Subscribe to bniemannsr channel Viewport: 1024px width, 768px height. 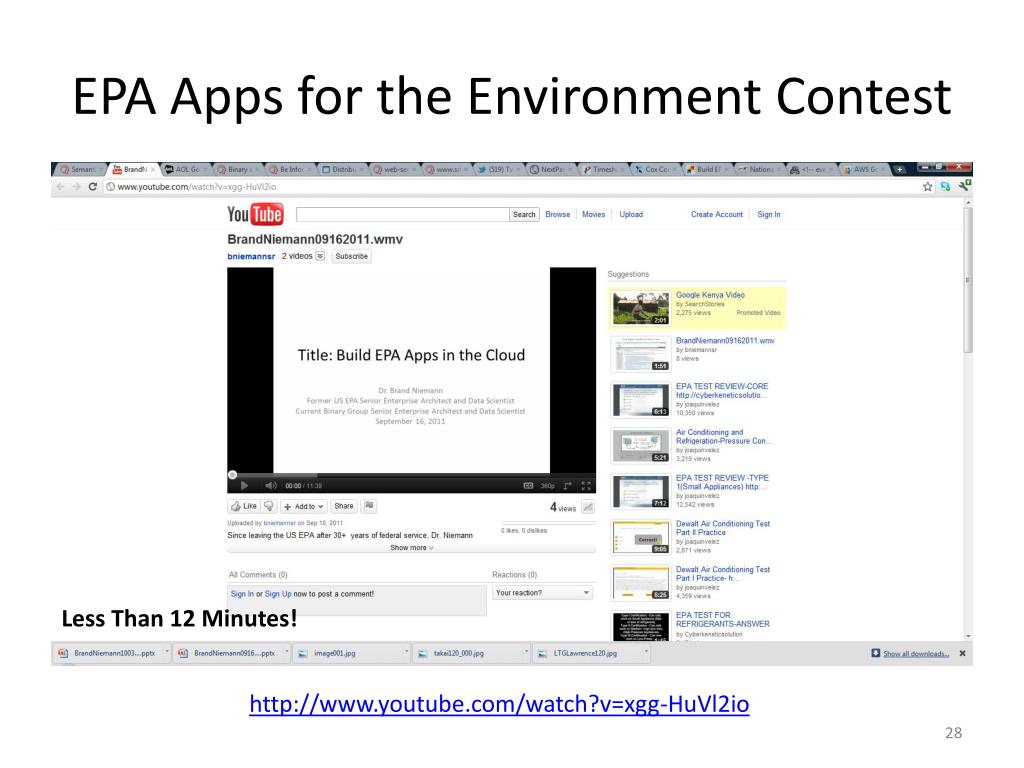[x=351, y=256]
